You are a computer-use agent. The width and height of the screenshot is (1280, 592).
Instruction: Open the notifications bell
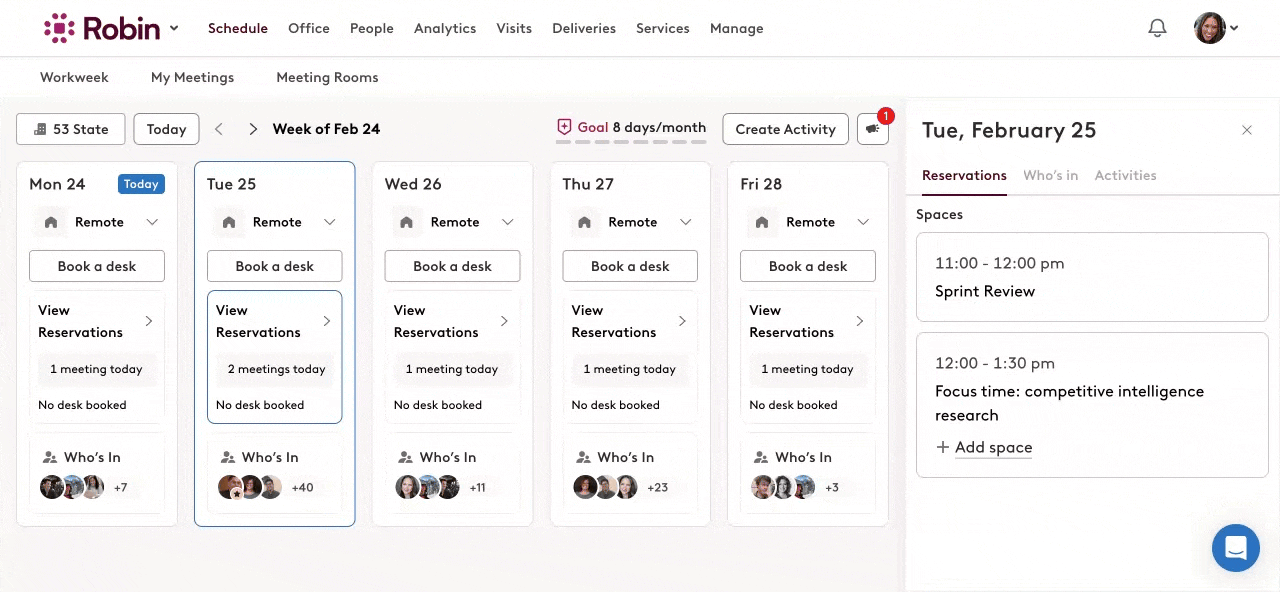coord(1157,29)
